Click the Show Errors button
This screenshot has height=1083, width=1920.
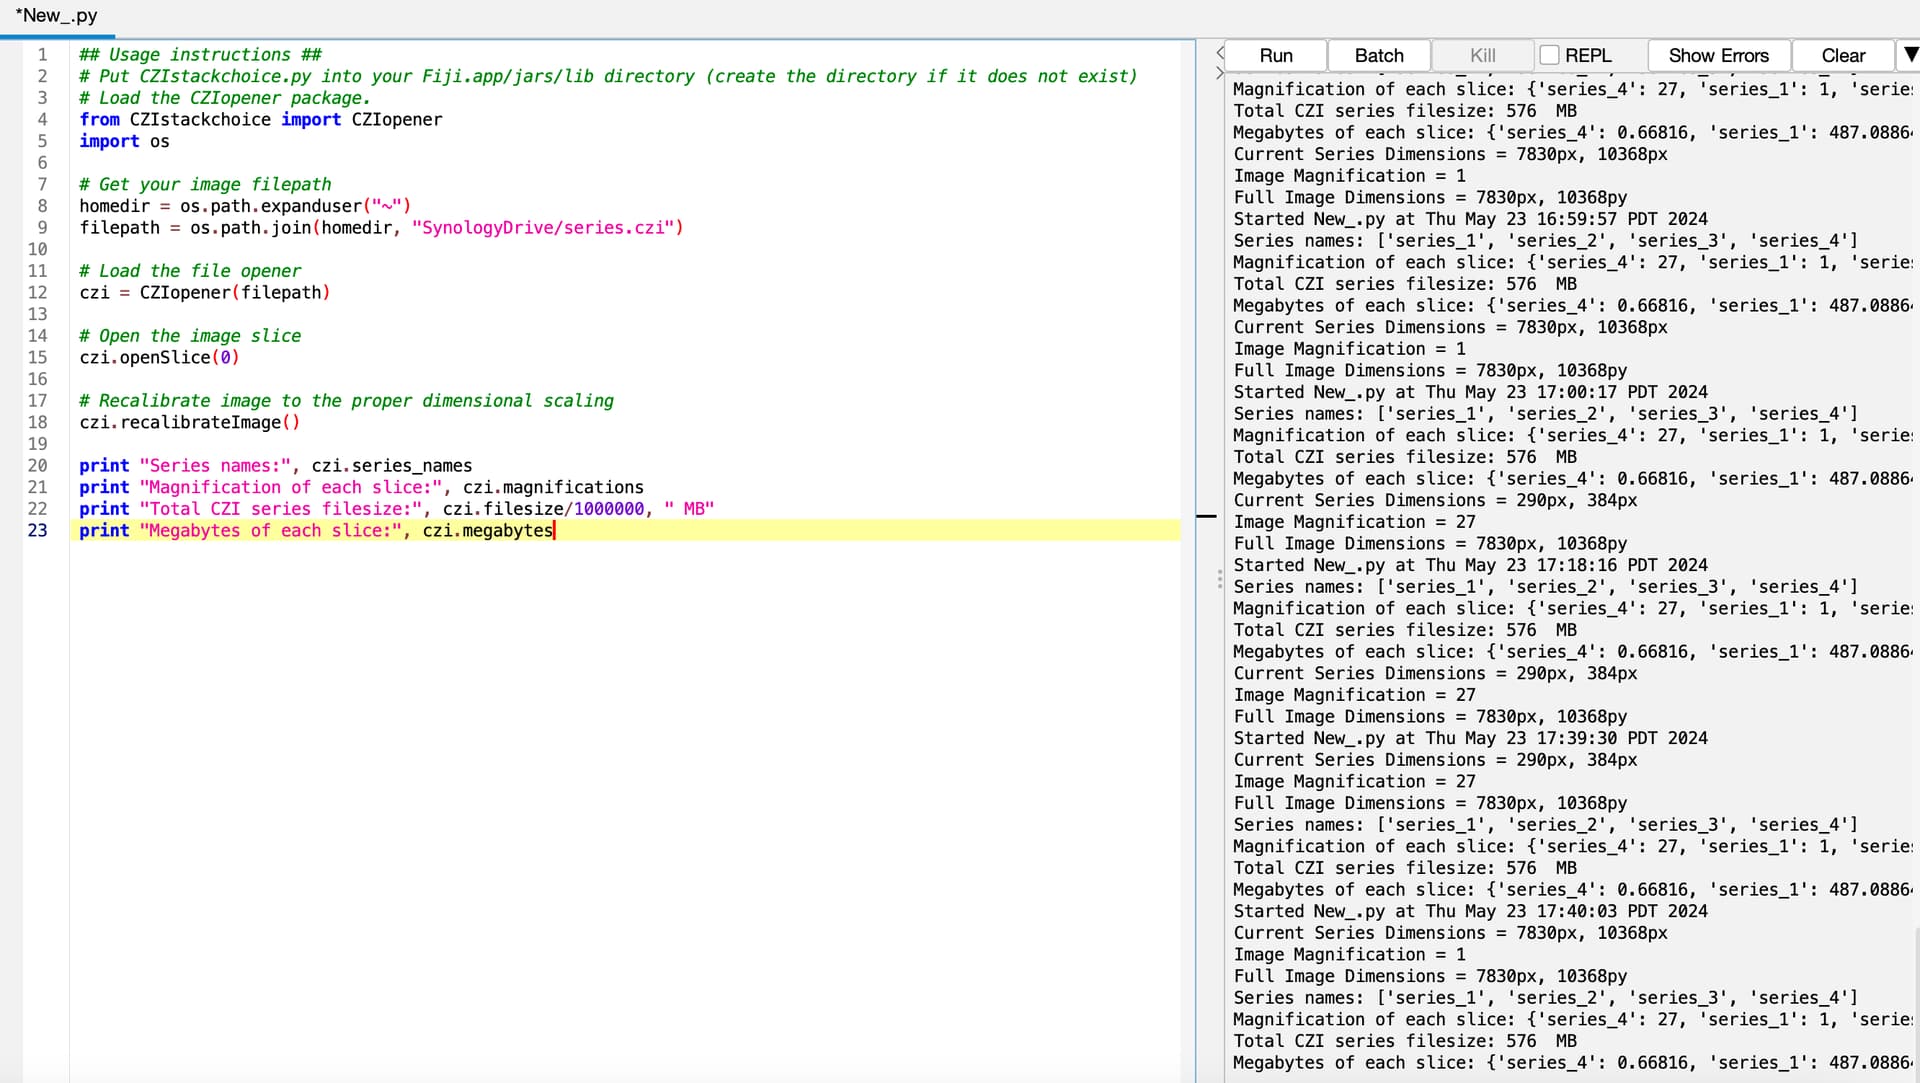click(x=1718, y=56)
